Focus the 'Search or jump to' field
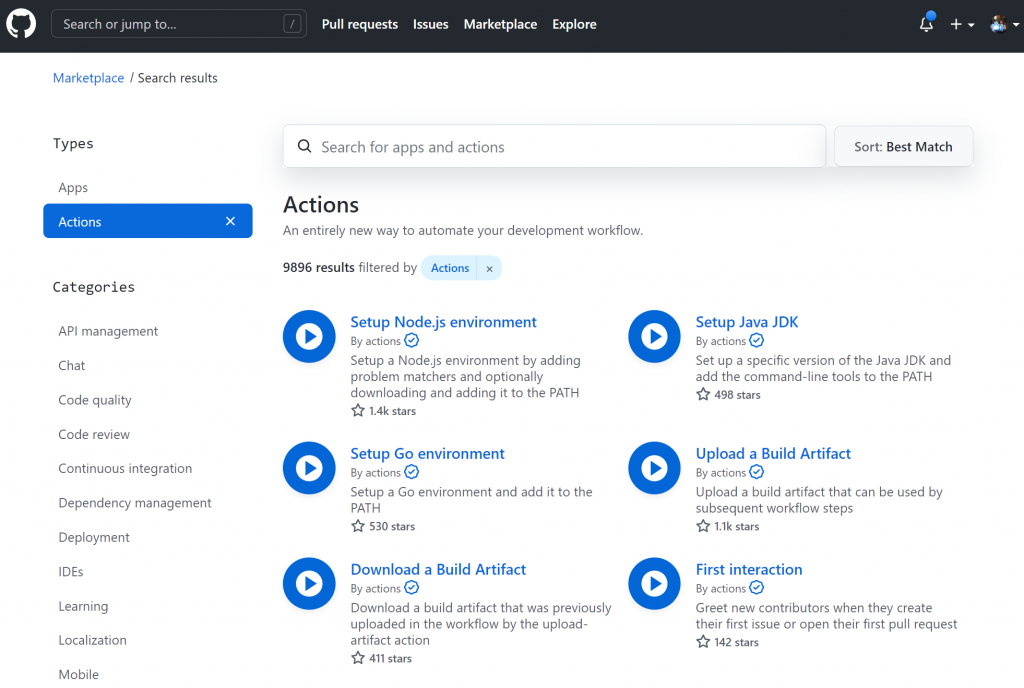The height and width of the screenshot is (688, 1024). (x=178, y=24)
